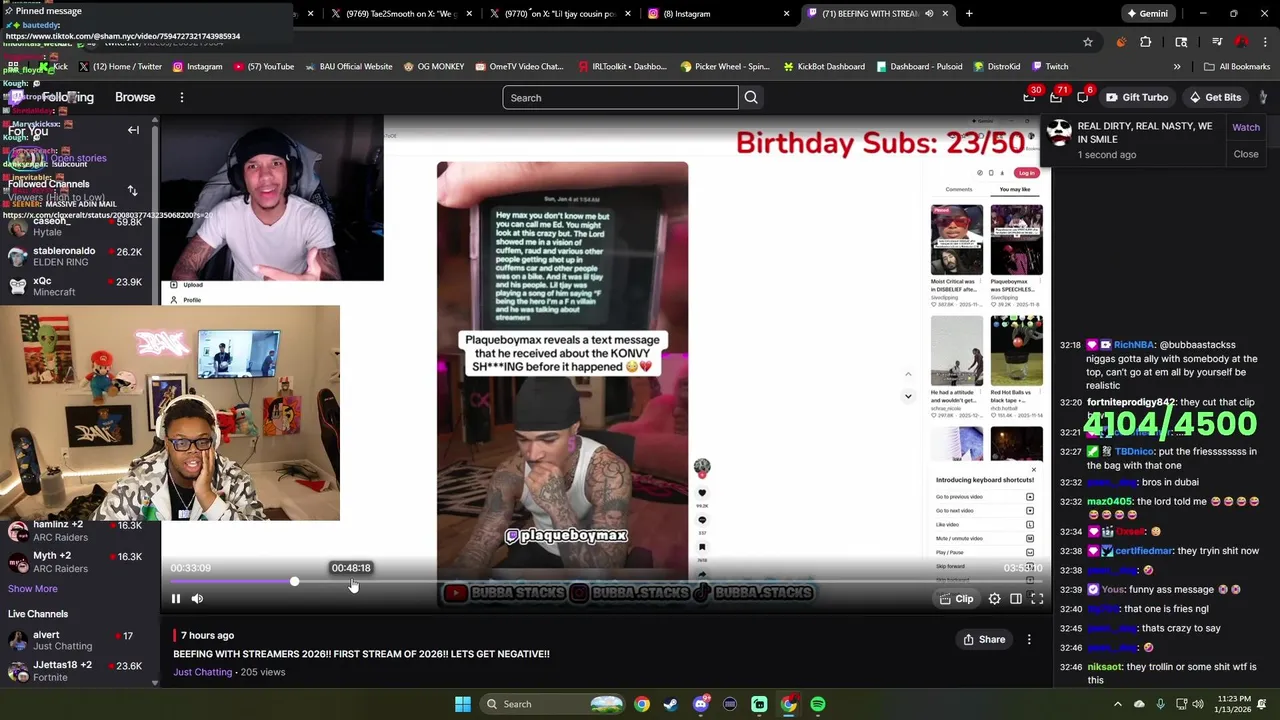1280x720 pixels.
Task: Open OG MONKEY bookmark
Action: pos(434,67)
